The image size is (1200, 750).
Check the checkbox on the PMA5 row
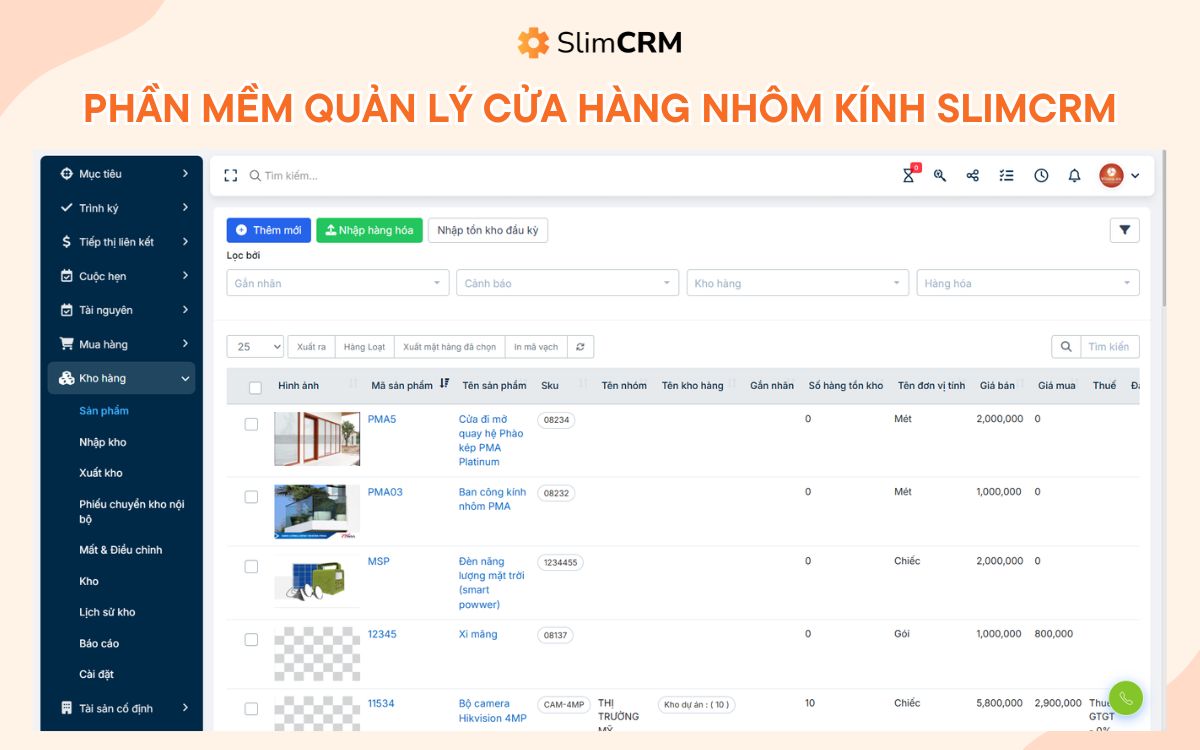[x=252, y=425]
